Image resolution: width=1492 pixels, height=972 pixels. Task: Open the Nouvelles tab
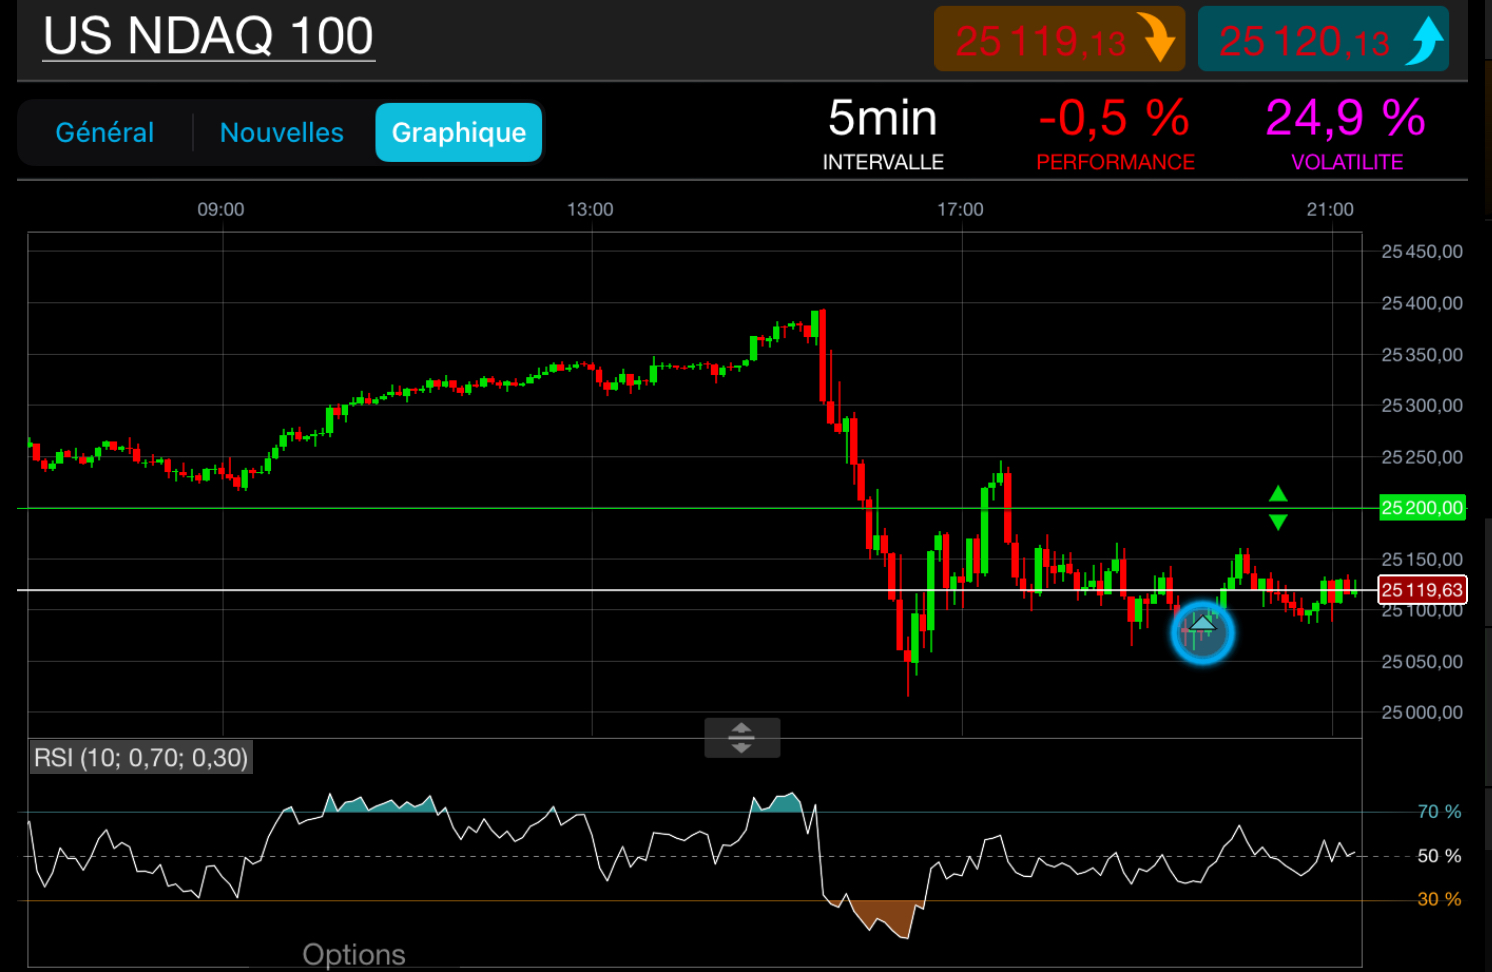[x=282, y=132]
